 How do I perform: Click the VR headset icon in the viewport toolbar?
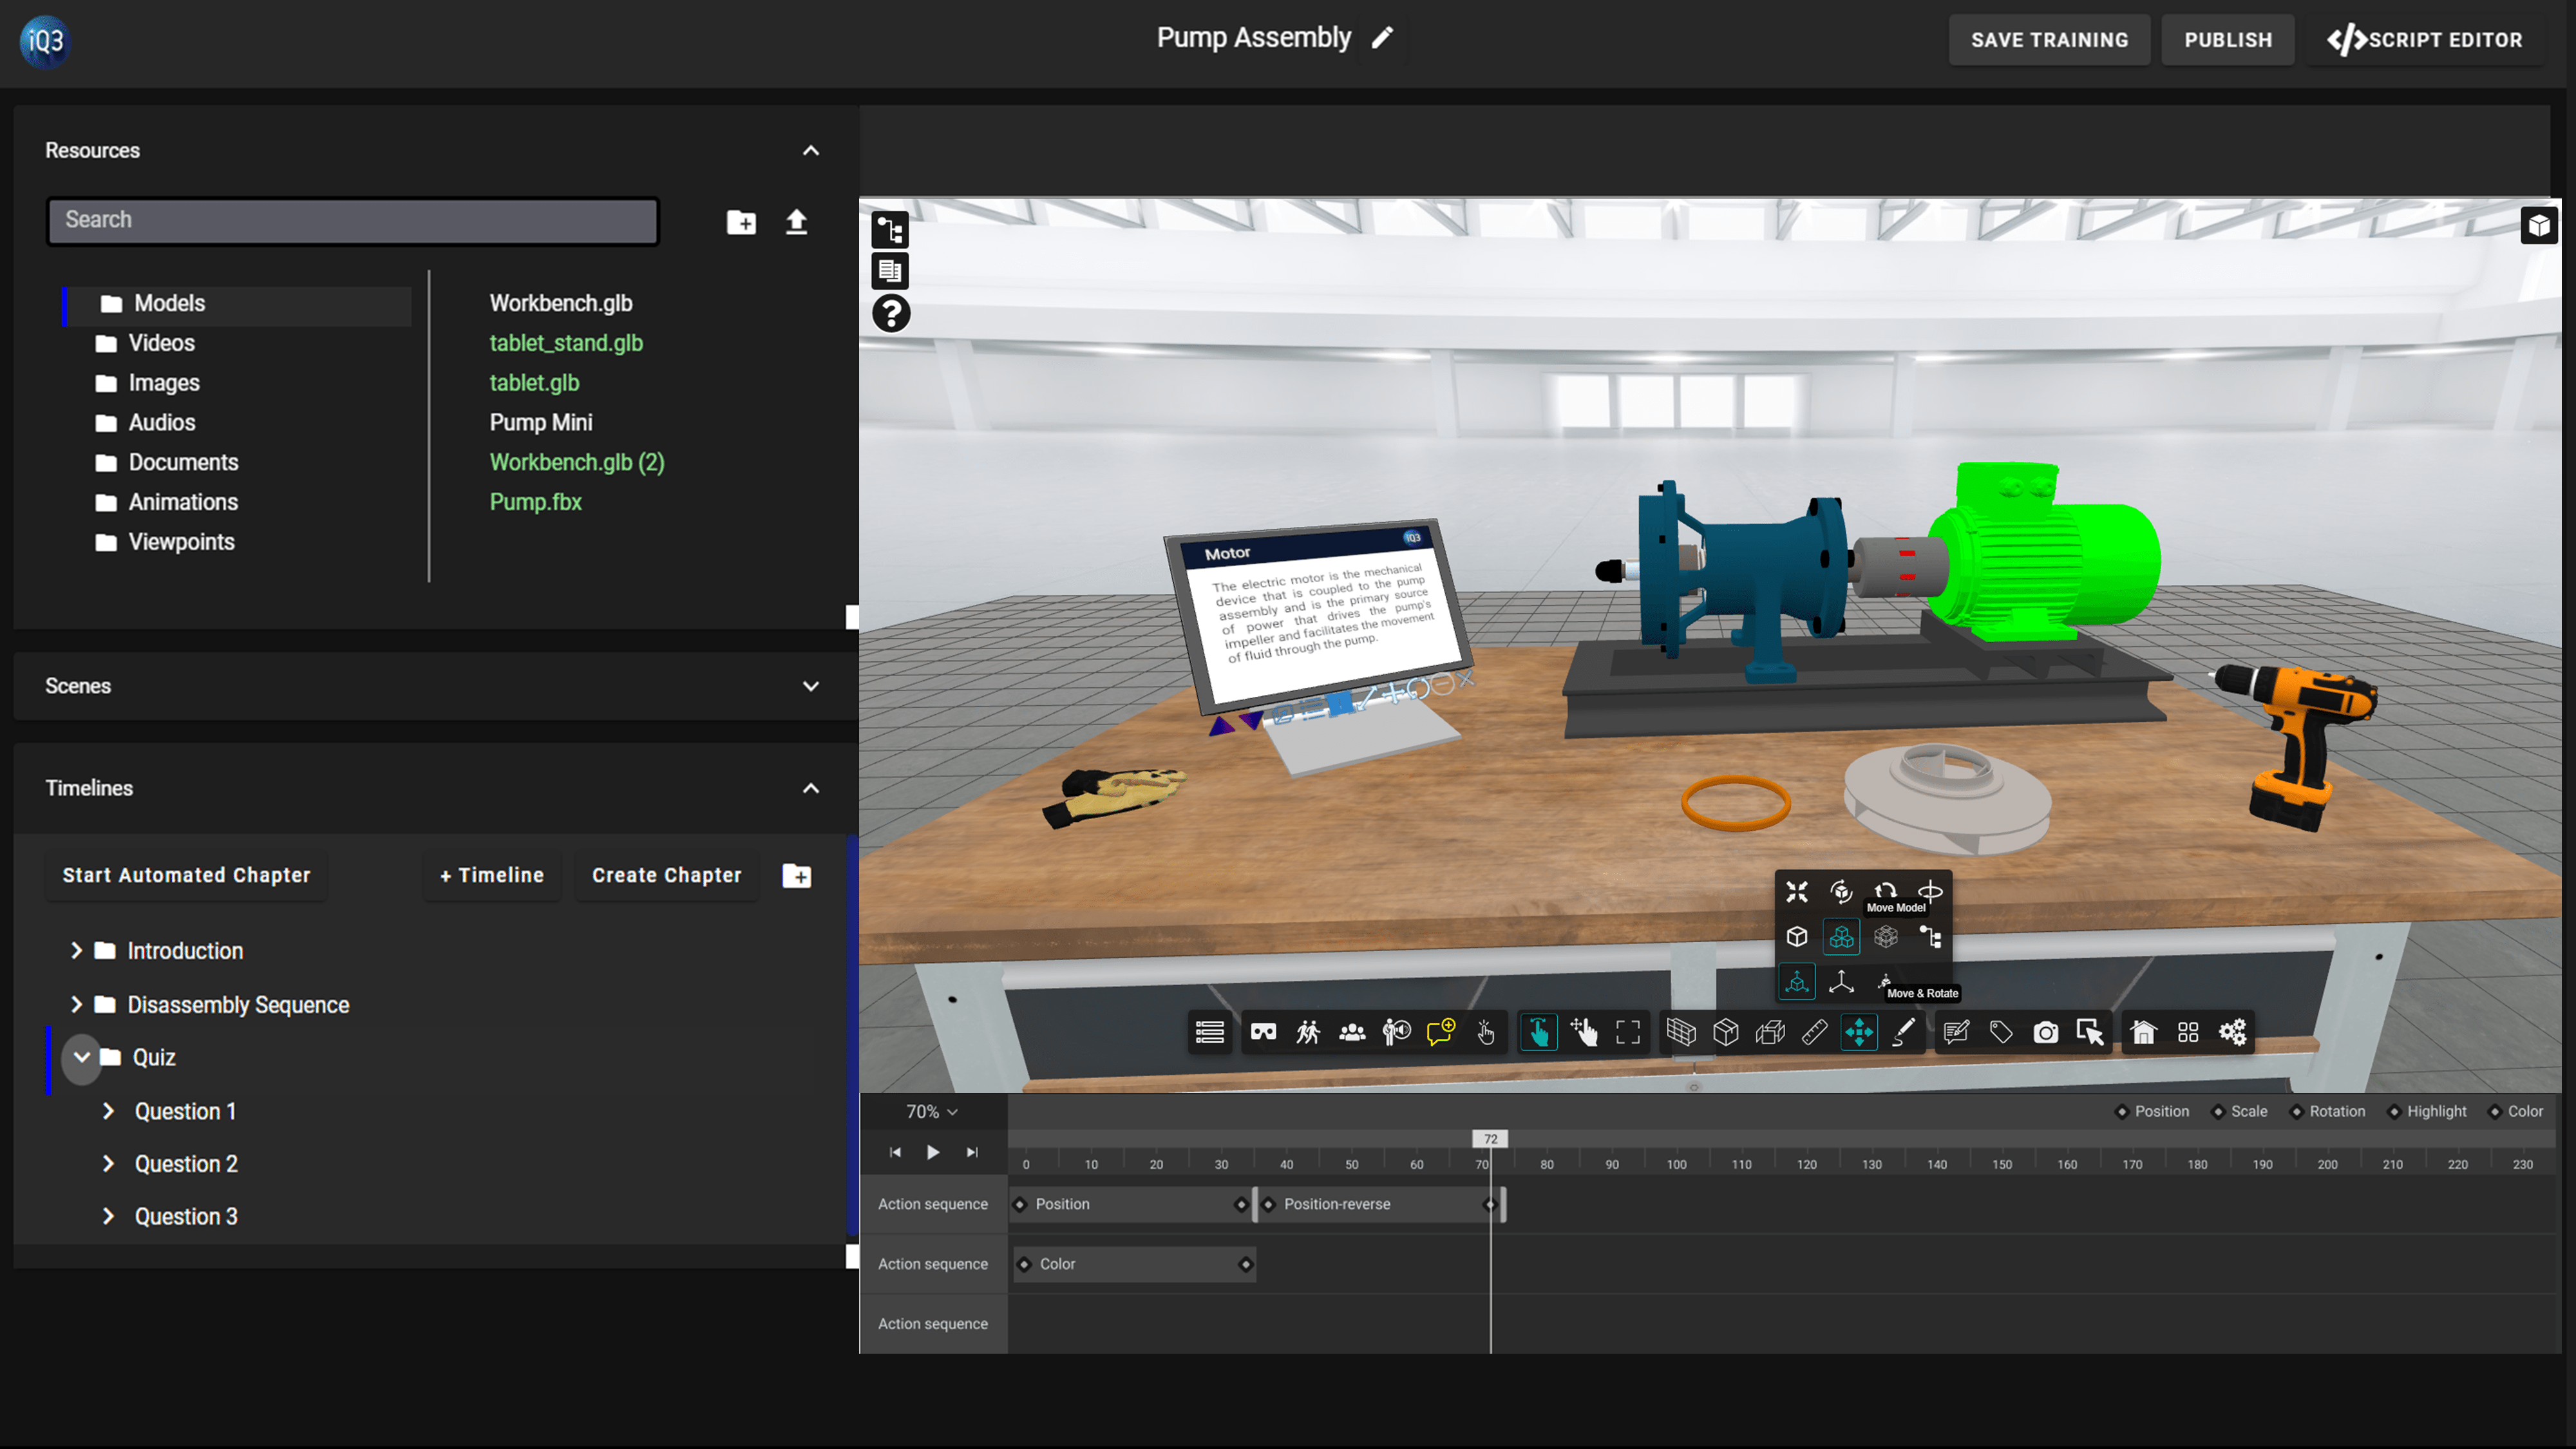pyautogui.click(x=1263, y=1032)
